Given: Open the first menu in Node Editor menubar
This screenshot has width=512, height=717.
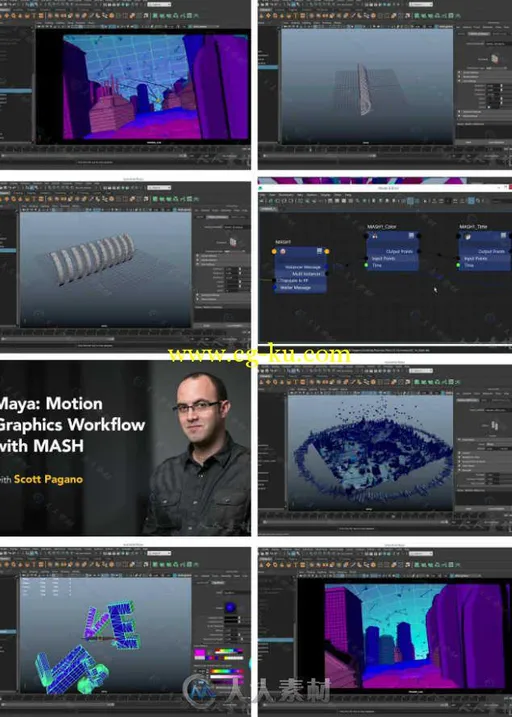Looking at the screenshot, I should pyautogui.click(x=264, y=195).
